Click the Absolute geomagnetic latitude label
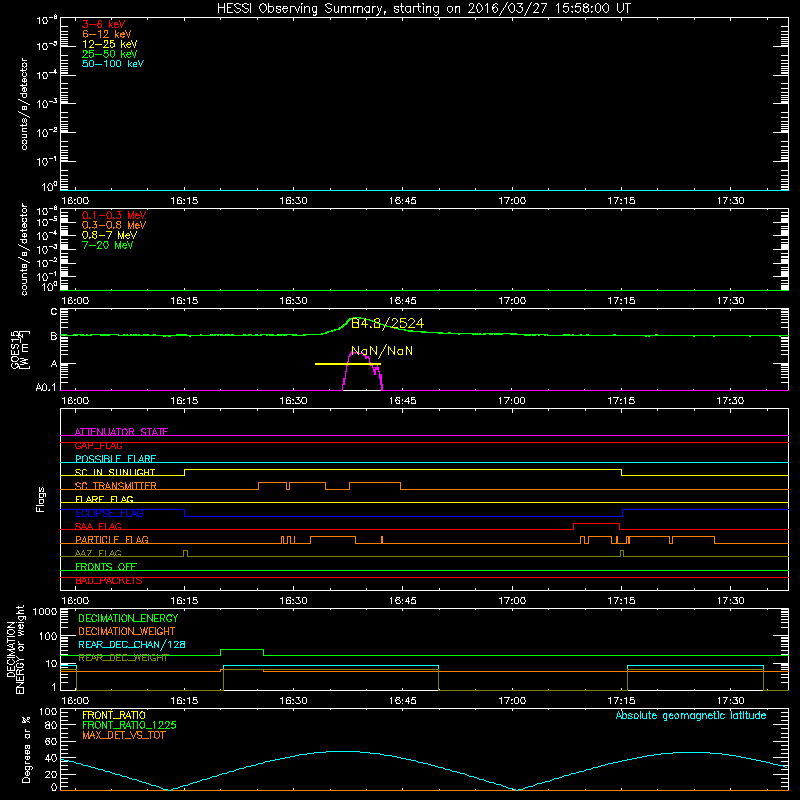800x800 pixels. pyautogui.click(x=691, y=716)
